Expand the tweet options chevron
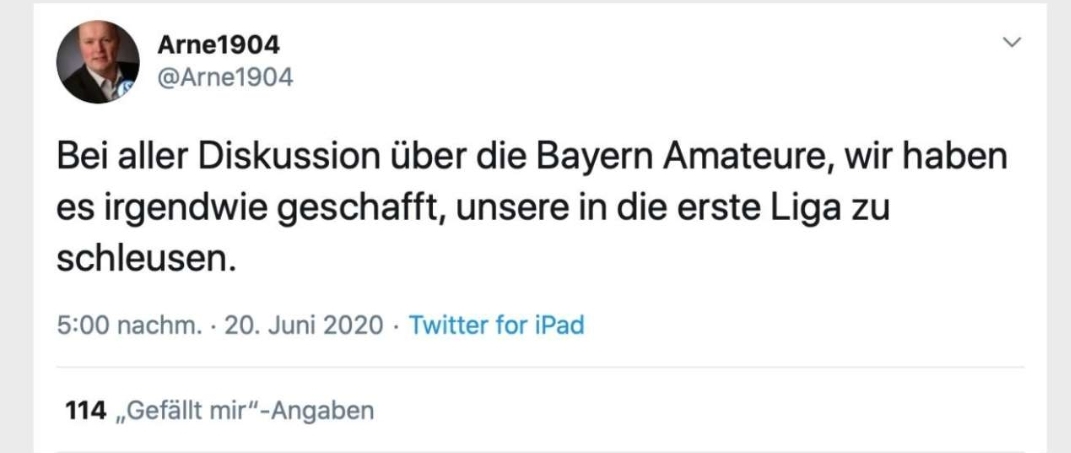 pos(1012,43)
